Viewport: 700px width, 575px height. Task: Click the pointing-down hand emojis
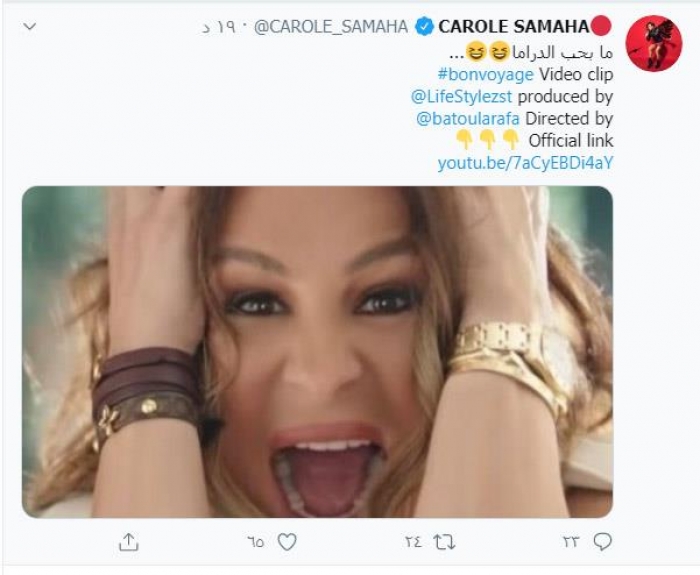coord(488,140)
